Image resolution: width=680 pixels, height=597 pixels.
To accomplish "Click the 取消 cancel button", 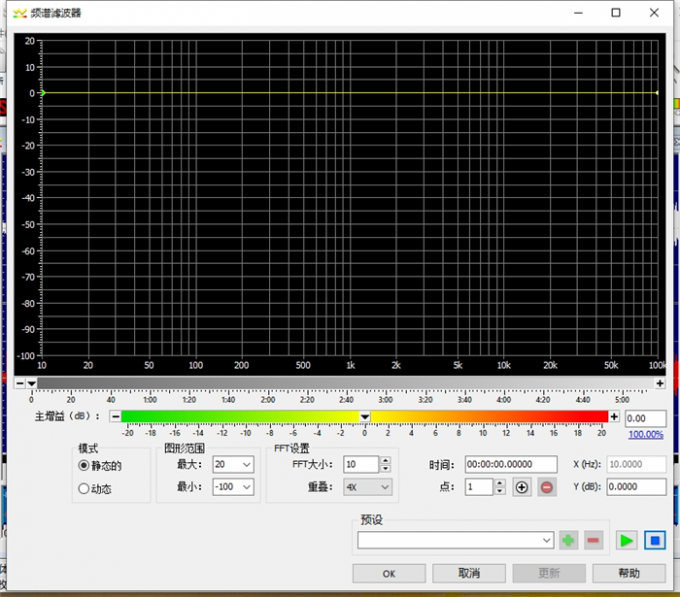I will (469, 574).
